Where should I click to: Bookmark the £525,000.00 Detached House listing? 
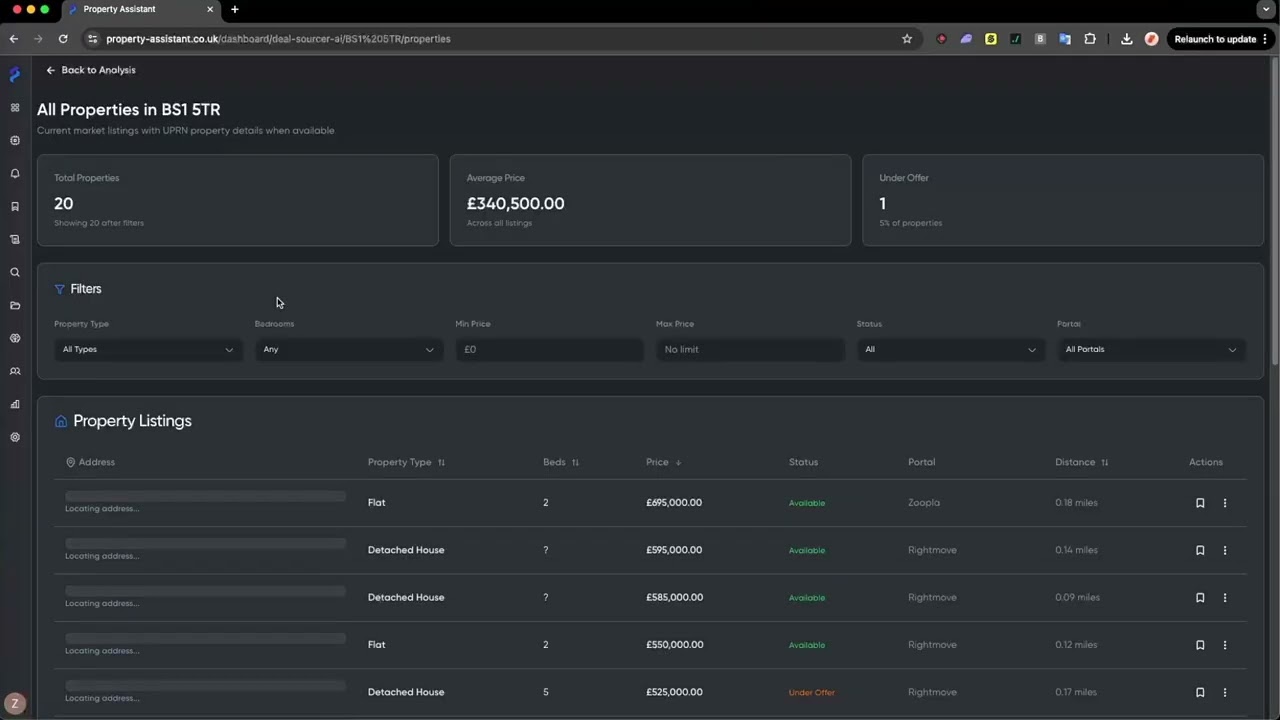[1200, 692]
